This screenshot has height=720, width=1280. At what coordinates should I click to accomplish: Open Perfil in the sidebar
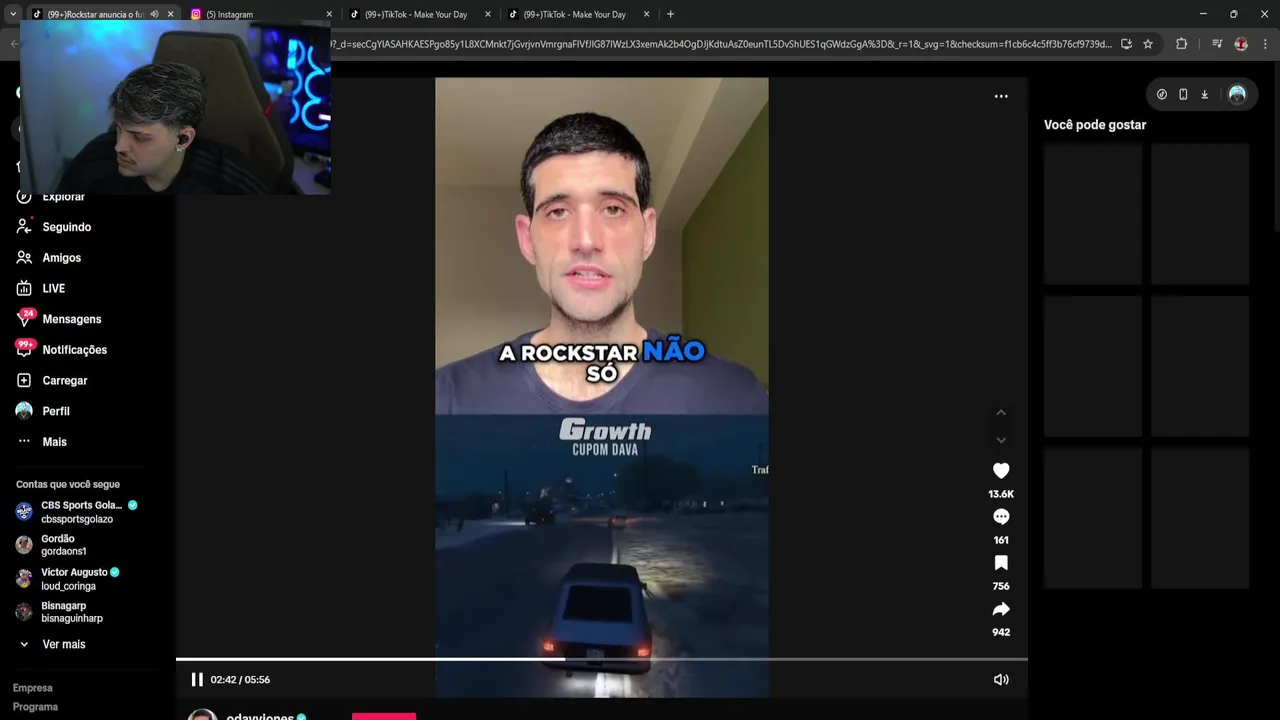click(56, 411)
